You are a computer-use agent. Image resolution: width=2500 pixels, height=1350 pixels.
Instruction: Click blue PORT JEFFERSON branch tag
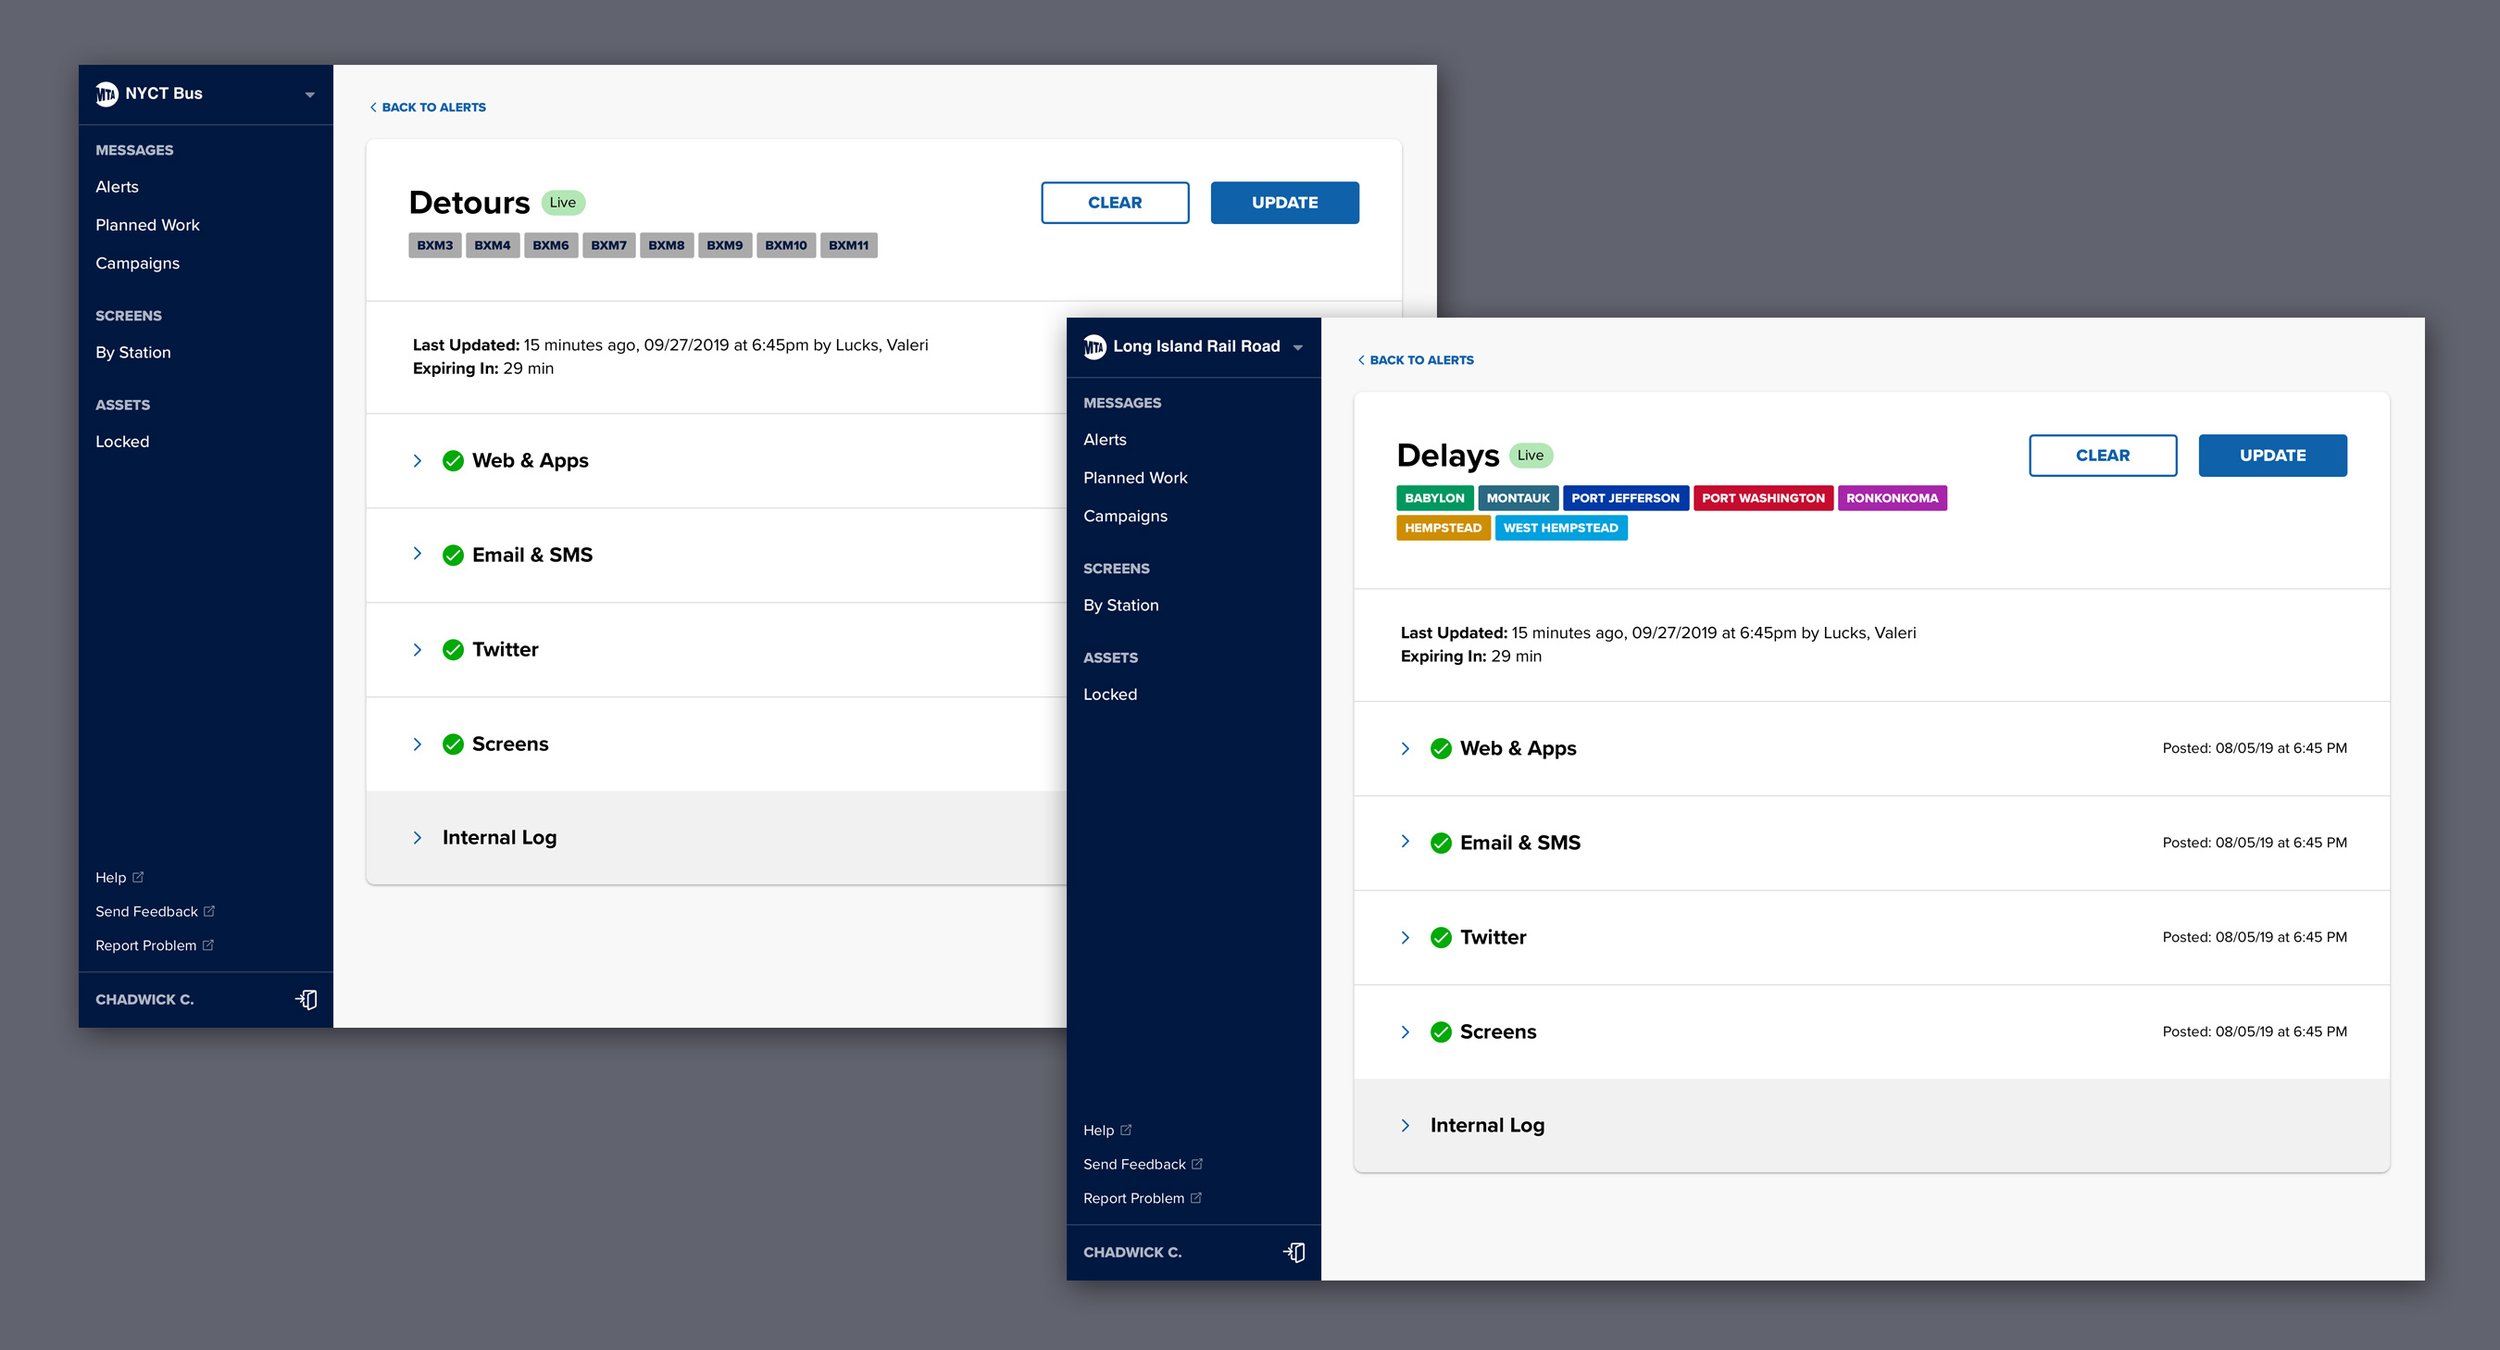(x=1626, y=499)
